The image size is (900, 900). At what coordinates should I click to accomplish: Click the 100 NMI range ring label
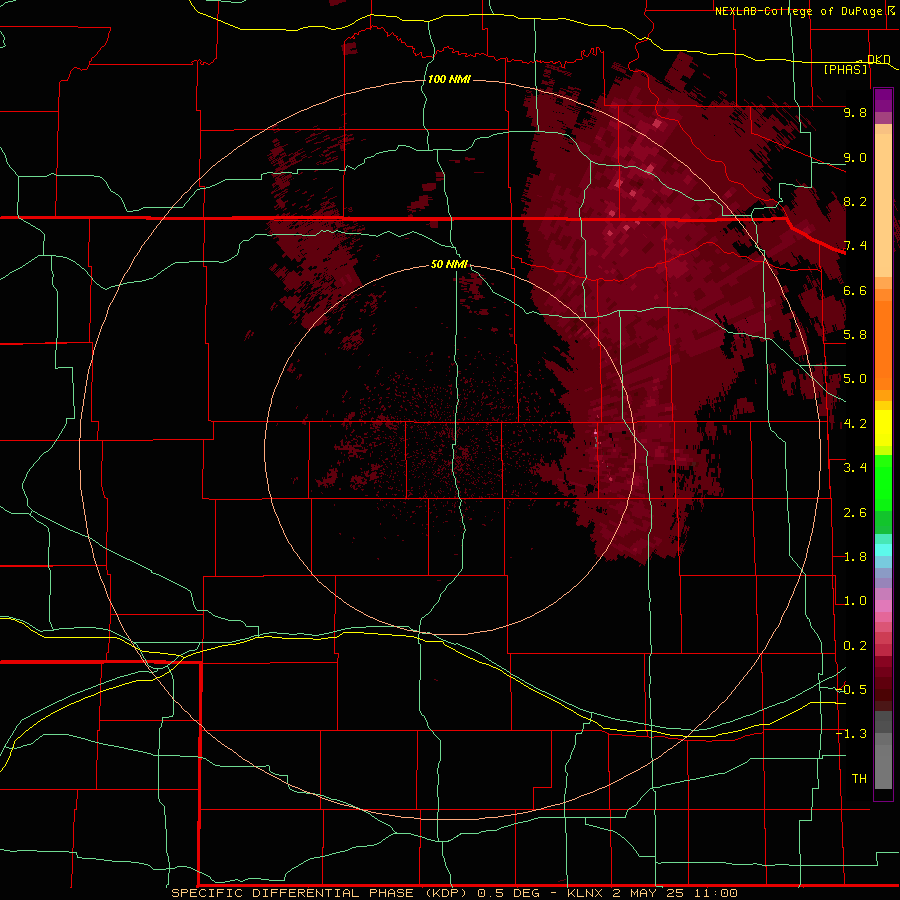(449, 79)
